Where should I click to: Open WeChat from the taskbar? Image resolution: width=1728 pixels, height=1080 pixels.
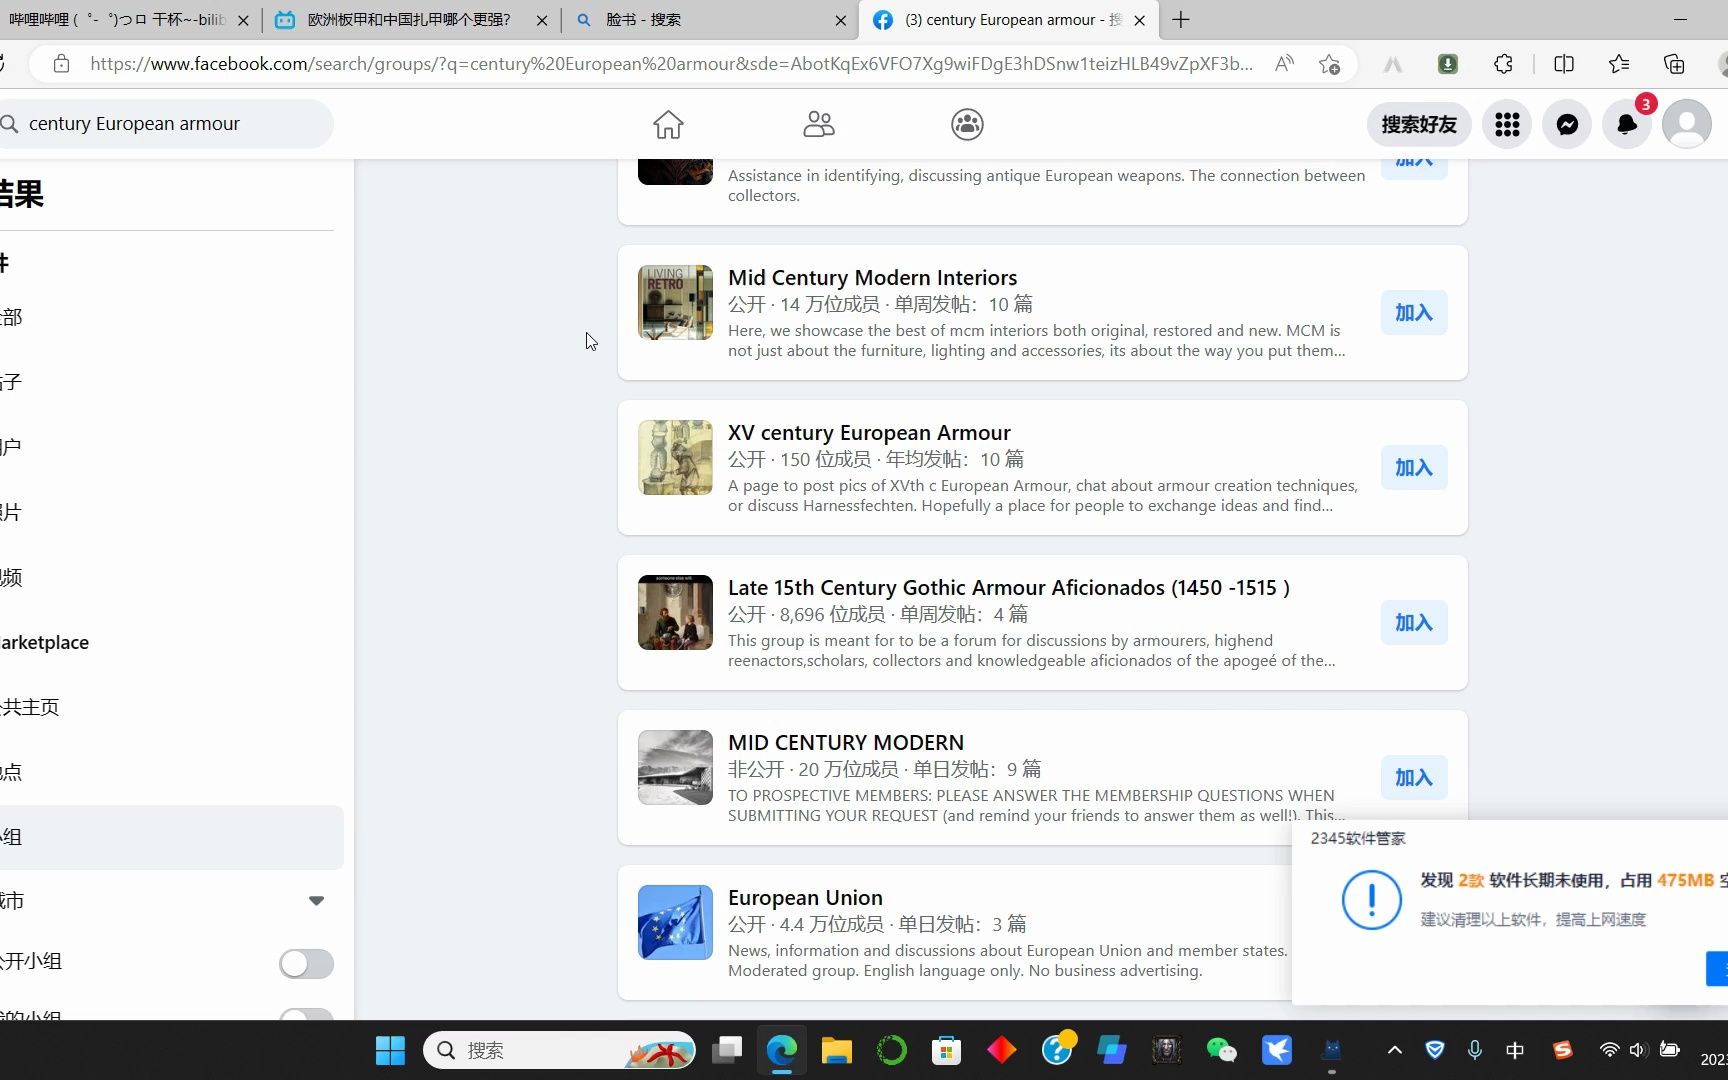[1221, 1050]
